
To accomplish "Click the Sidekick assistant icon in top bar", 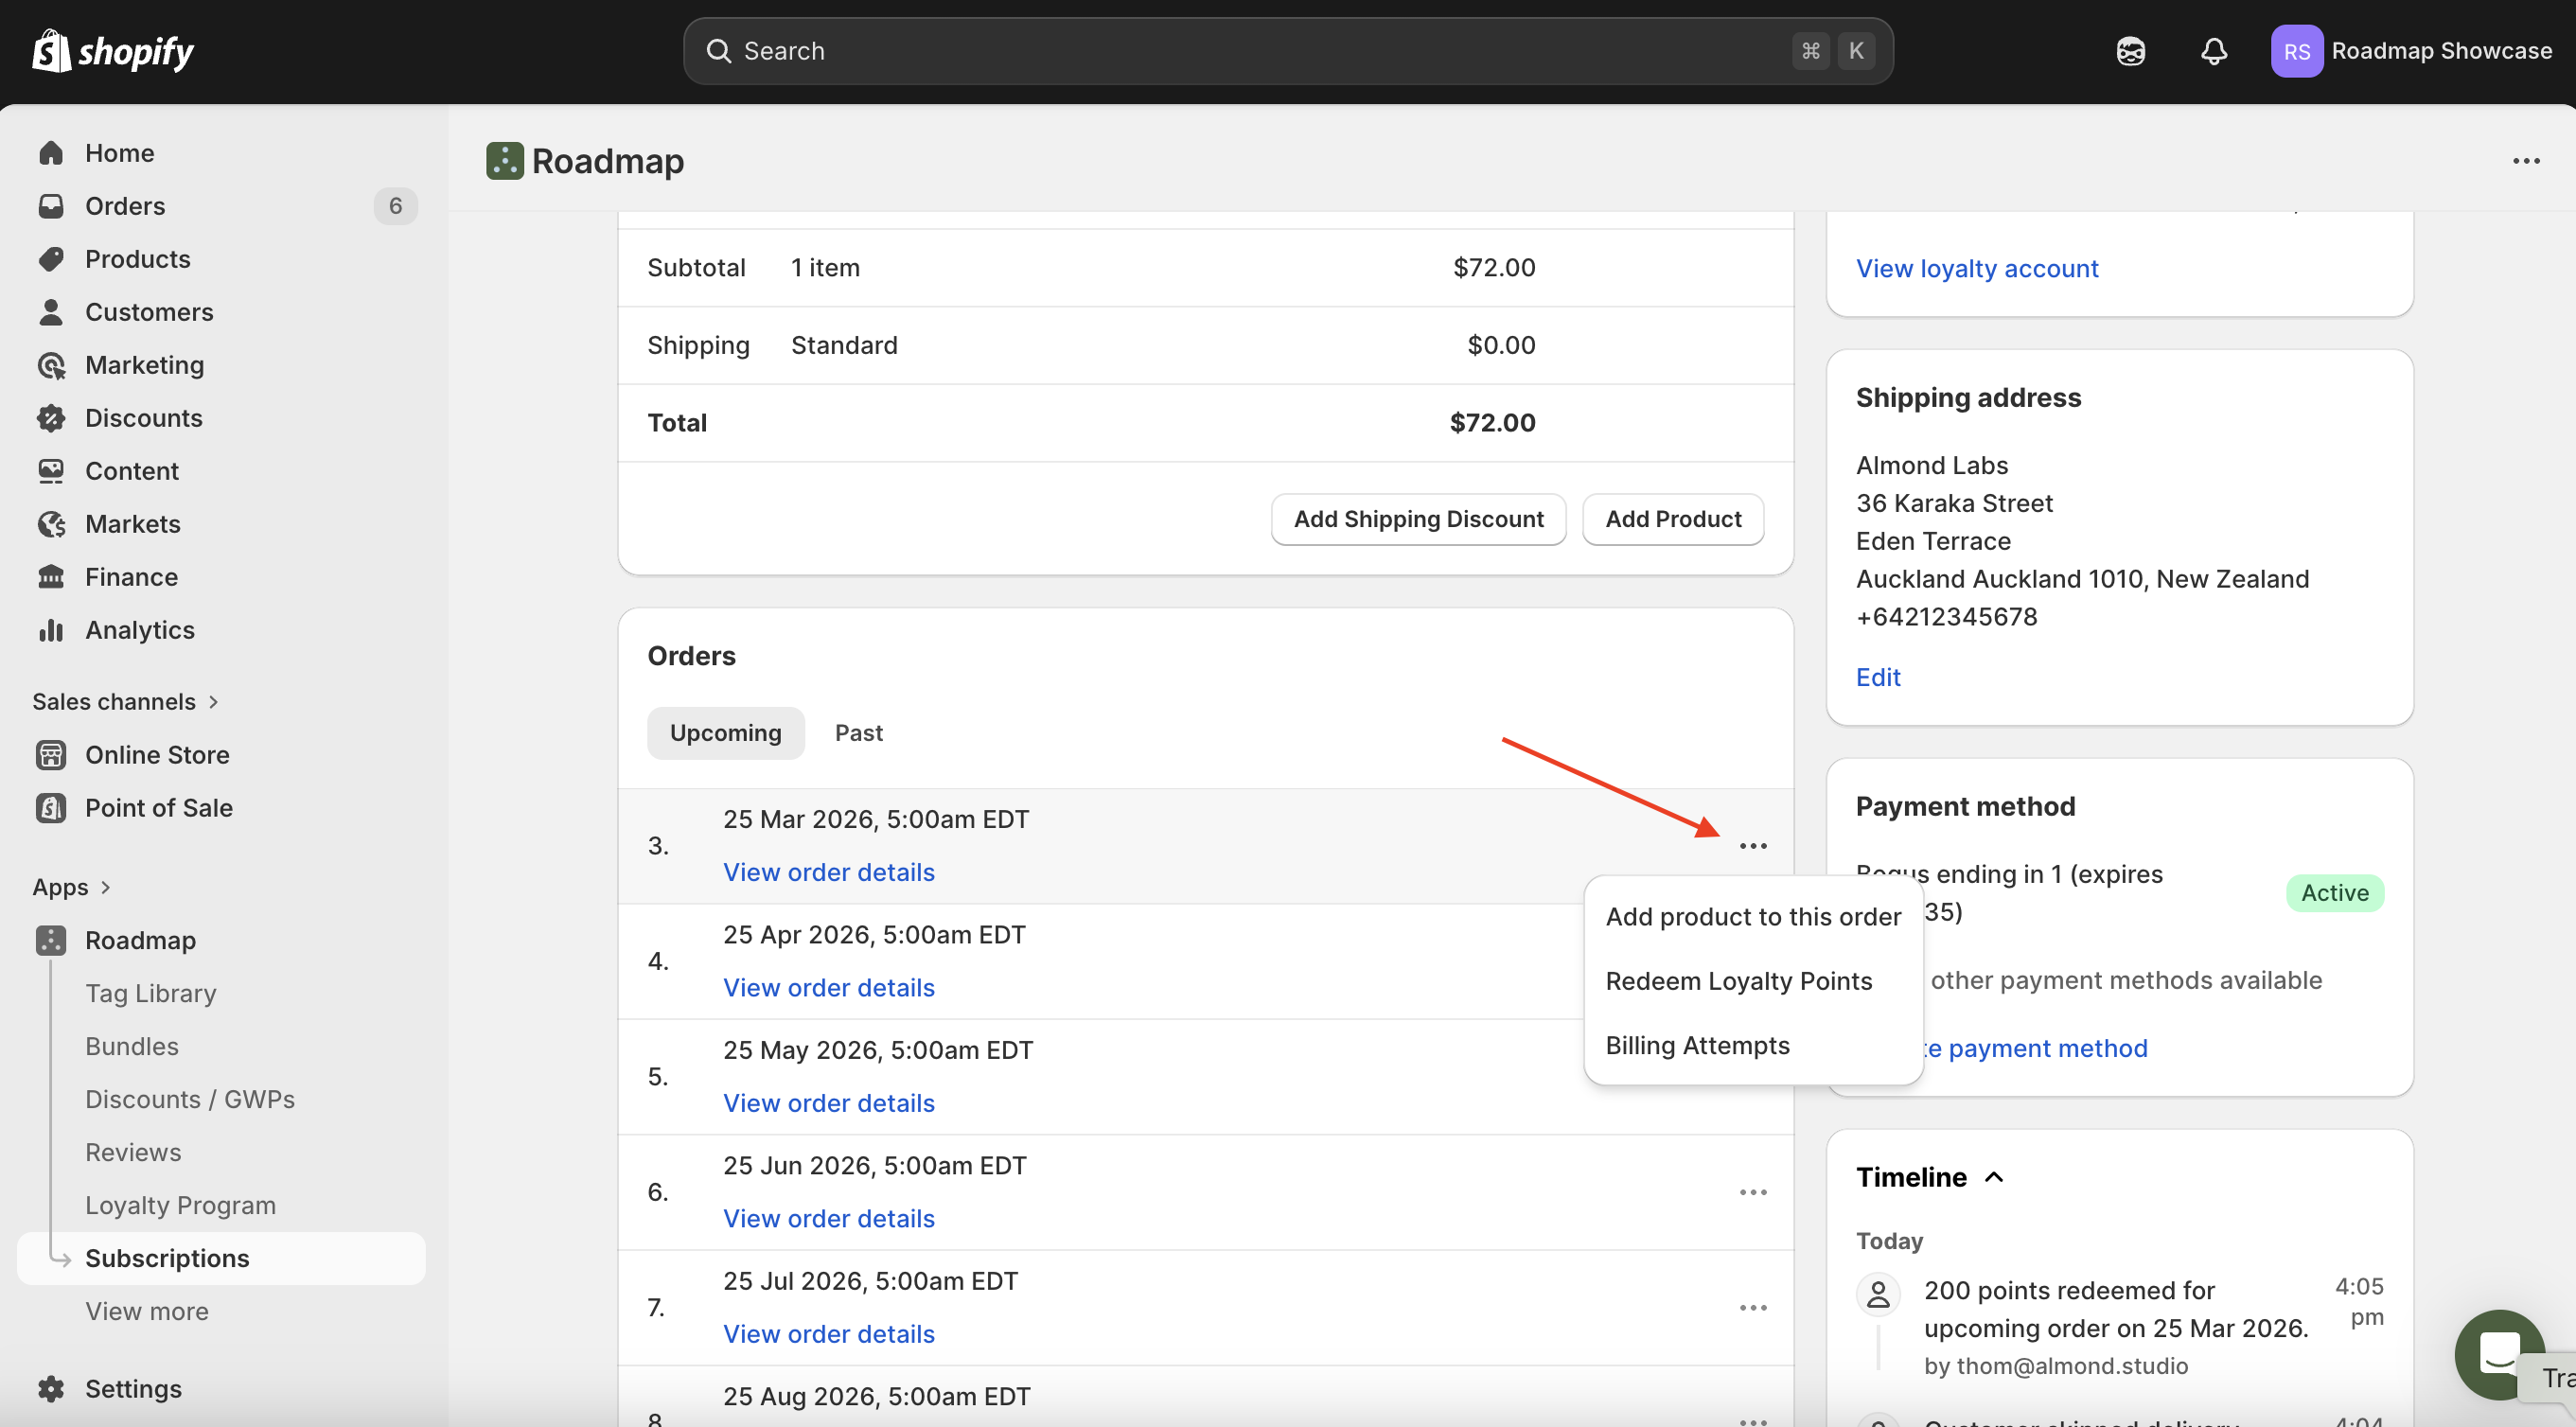I will [x=2130, y=51].
